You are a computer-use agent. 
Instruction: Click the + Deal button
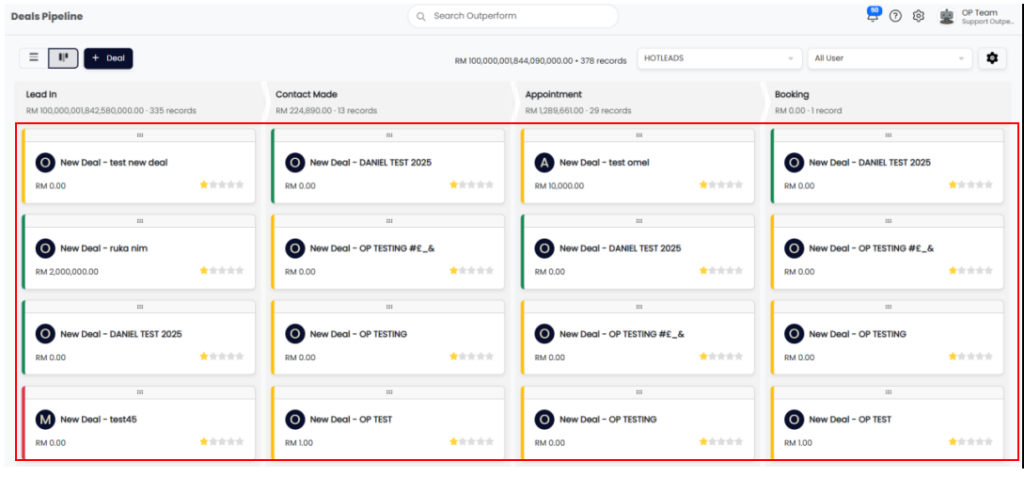tap(108, 58)
